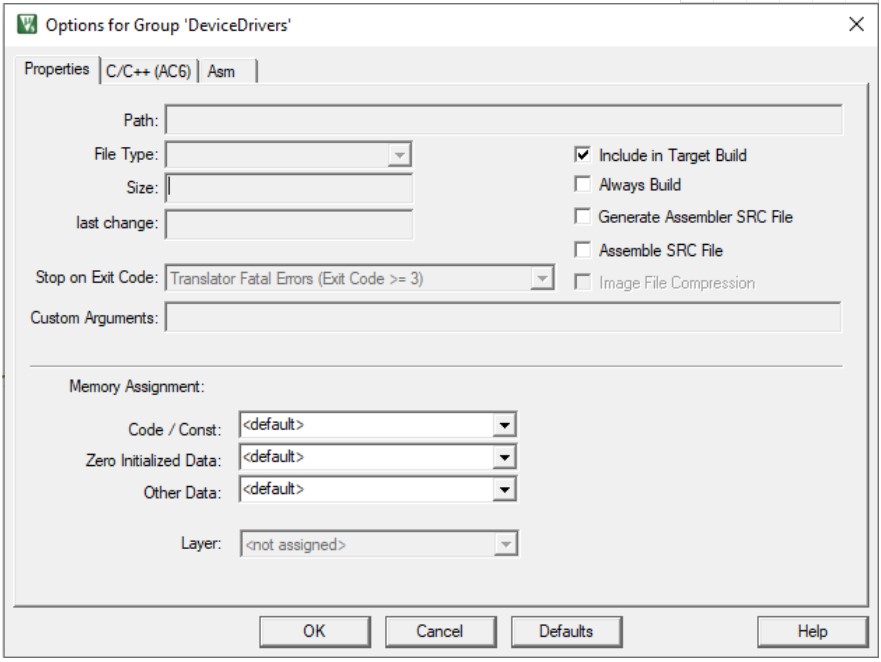881x662 pixels.
Task: Click the 'Zero Initialized Data:' label
Action: coord(153,460)
